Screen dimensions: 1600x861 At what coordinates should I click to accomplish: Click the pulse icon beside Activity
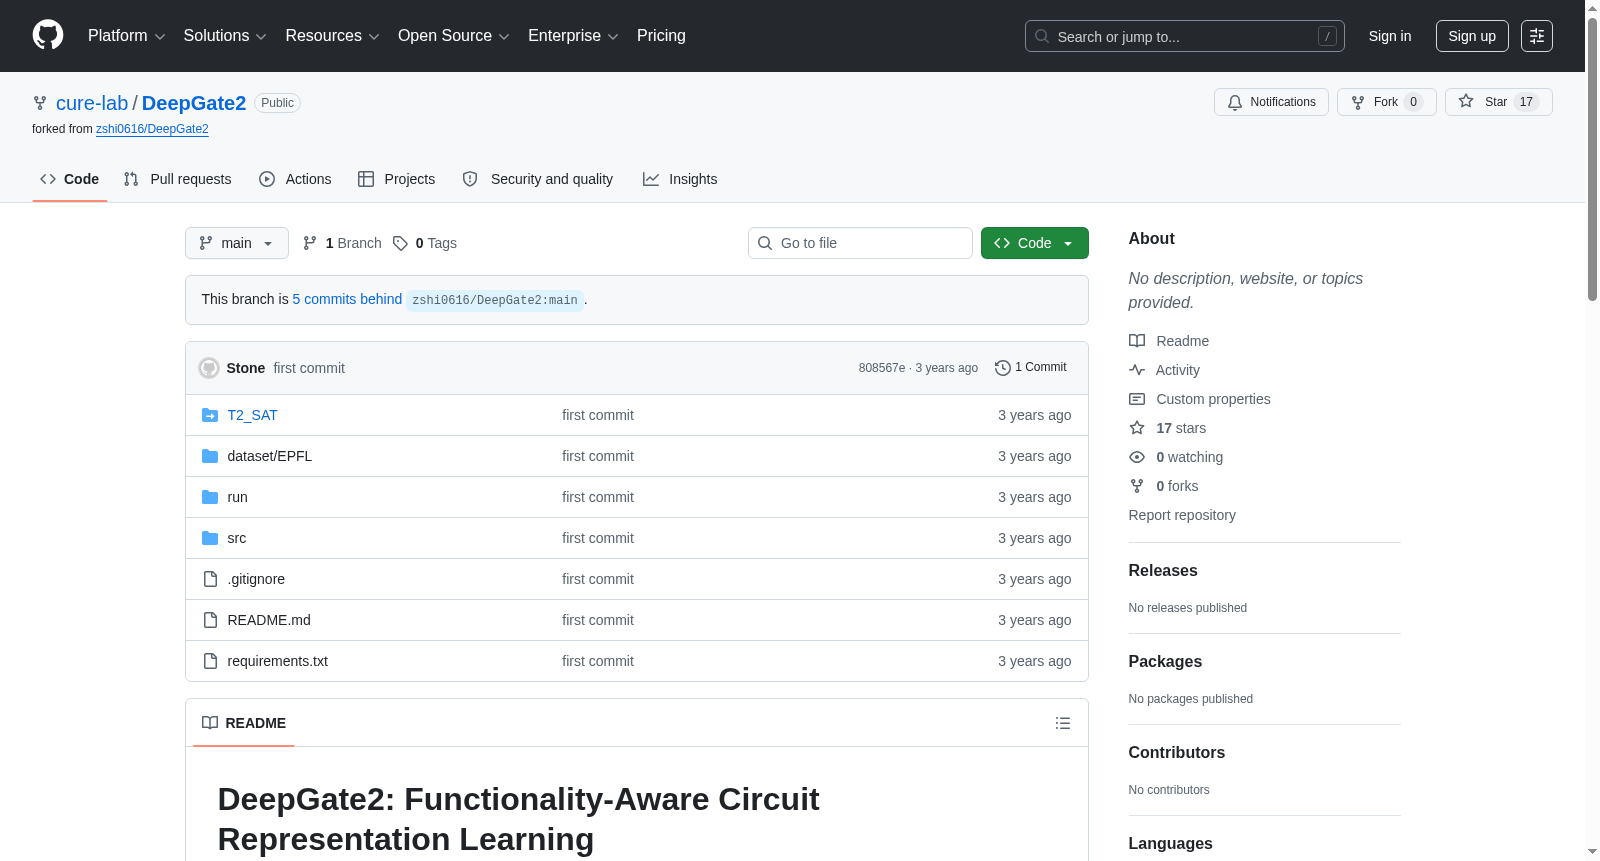1137,370
